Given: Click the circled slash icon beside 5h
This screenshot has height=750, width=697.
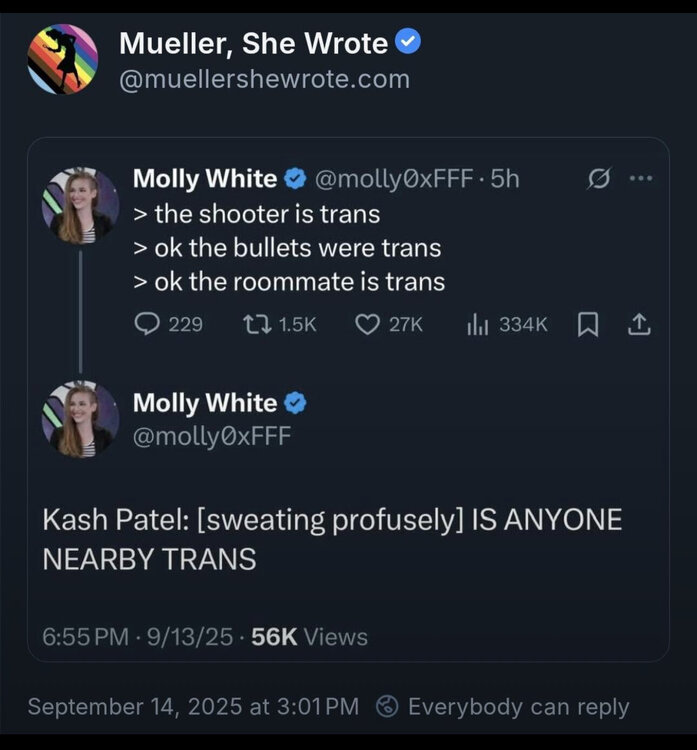Looking at the screenshot, I should pos(598,180).
